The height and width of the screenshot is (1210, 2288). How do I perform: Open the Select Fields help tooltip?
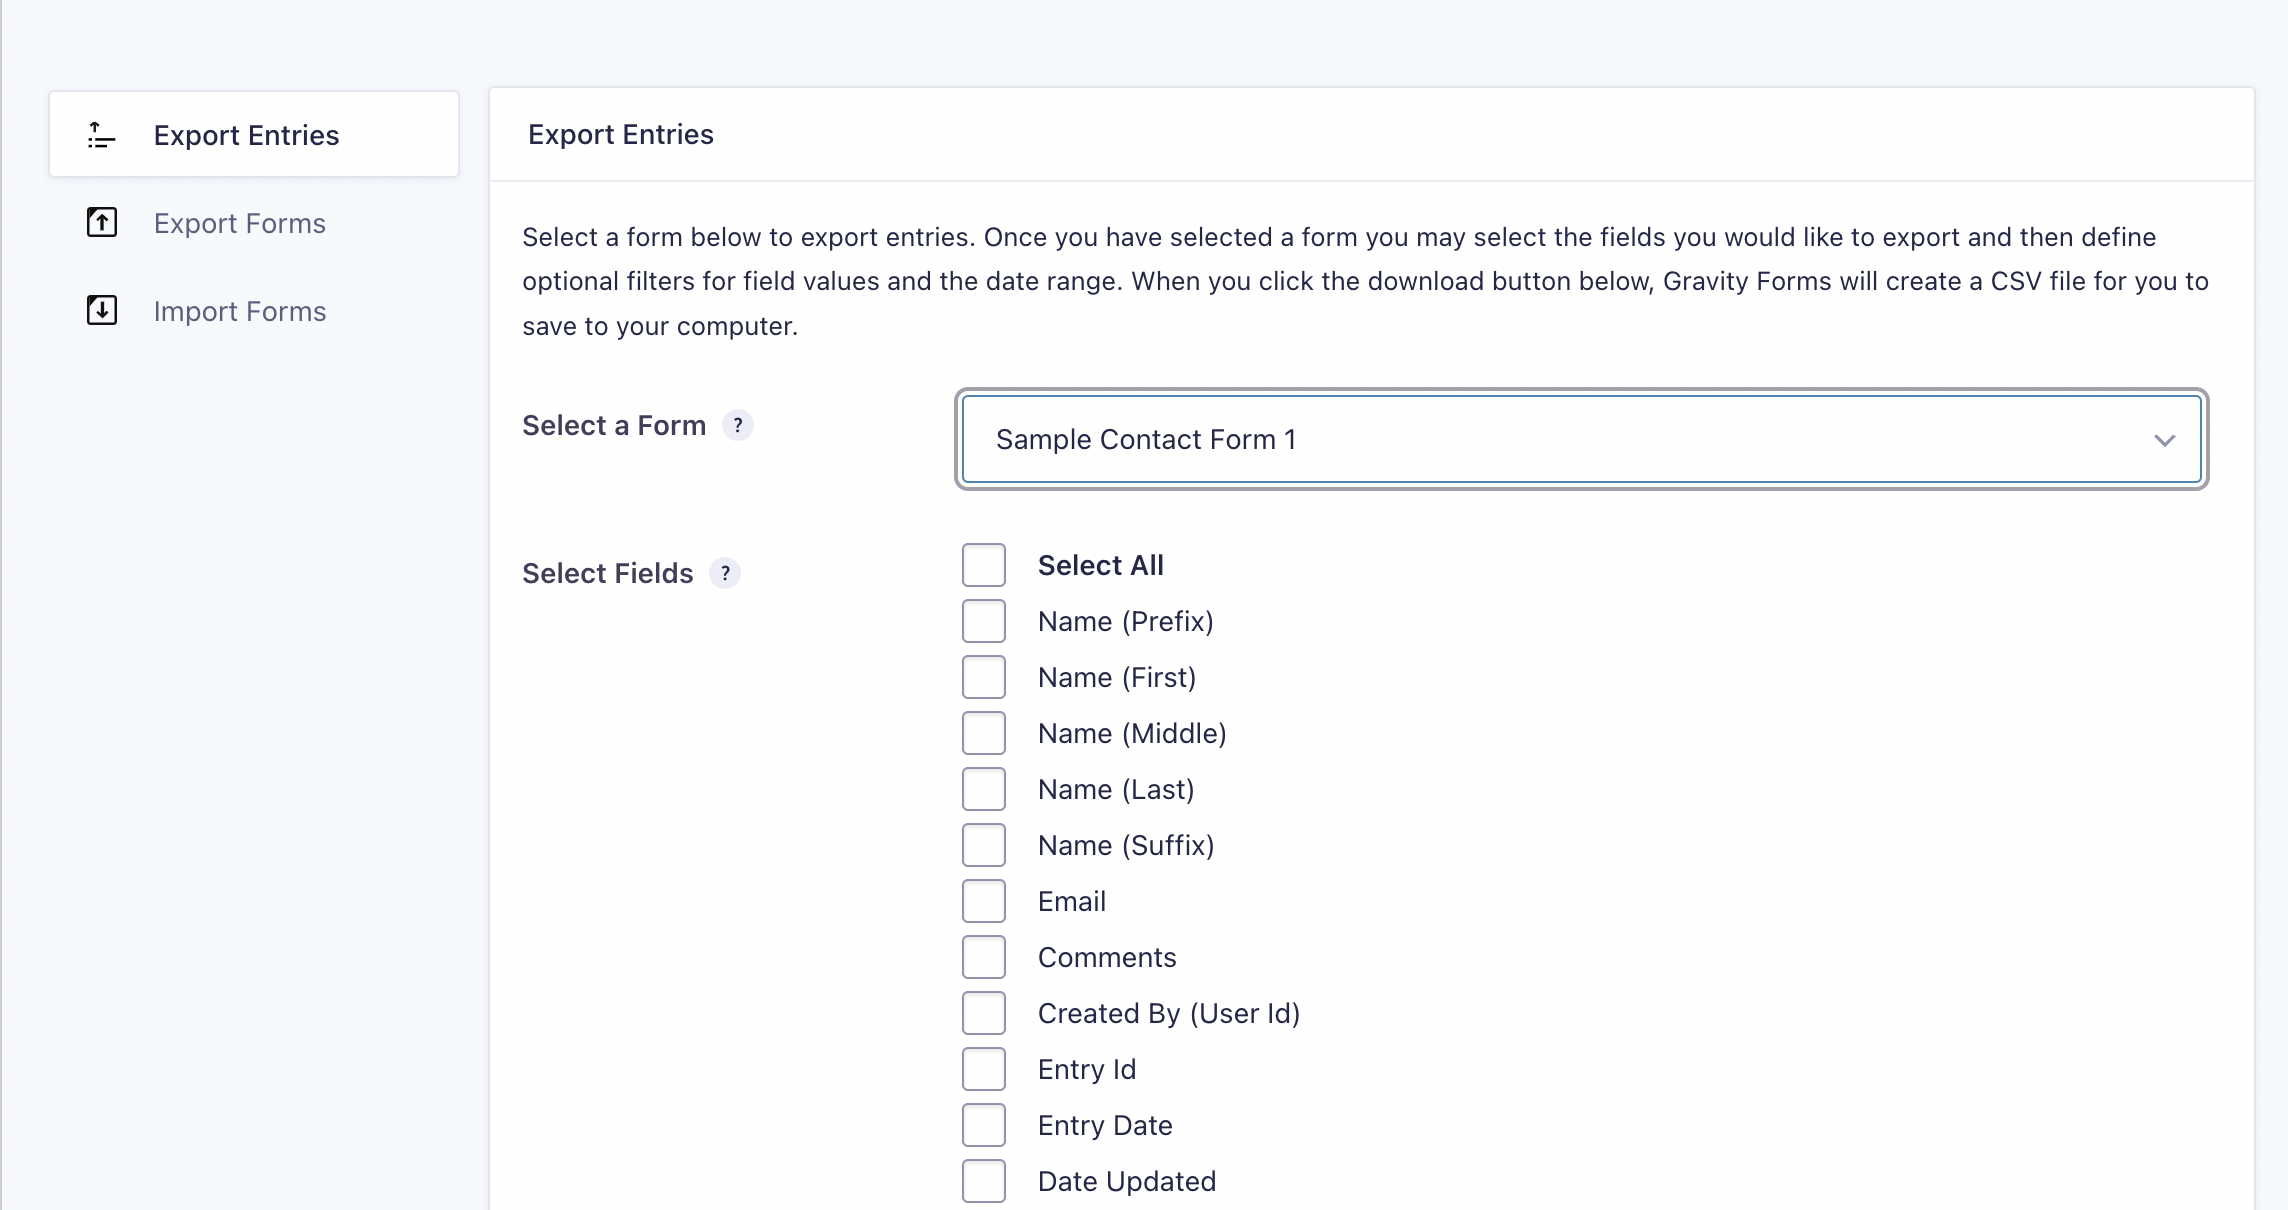(x=725, y=573)
